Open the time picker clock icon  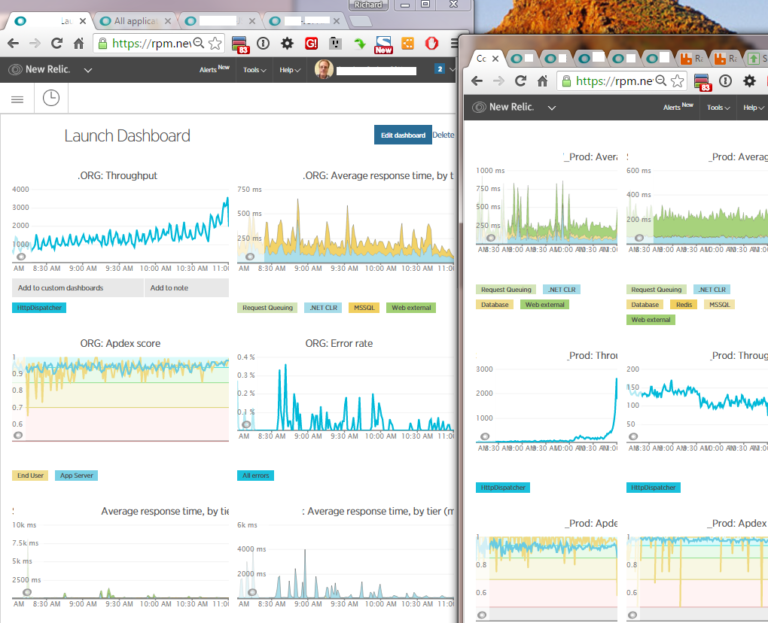[x=51, y=98]
